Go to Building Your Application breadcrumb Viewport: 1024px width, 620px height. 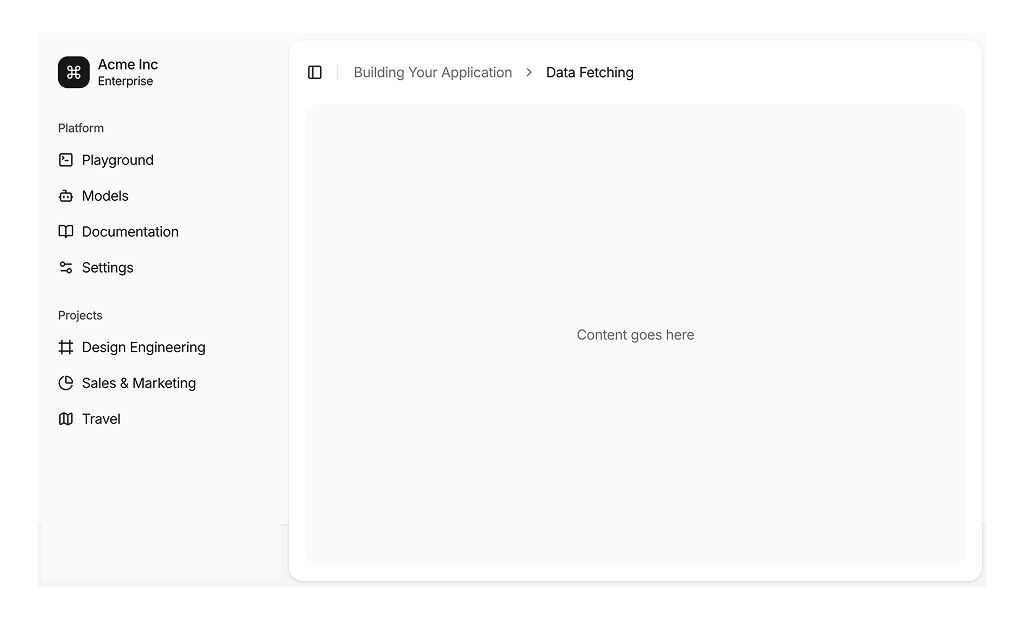432,72
